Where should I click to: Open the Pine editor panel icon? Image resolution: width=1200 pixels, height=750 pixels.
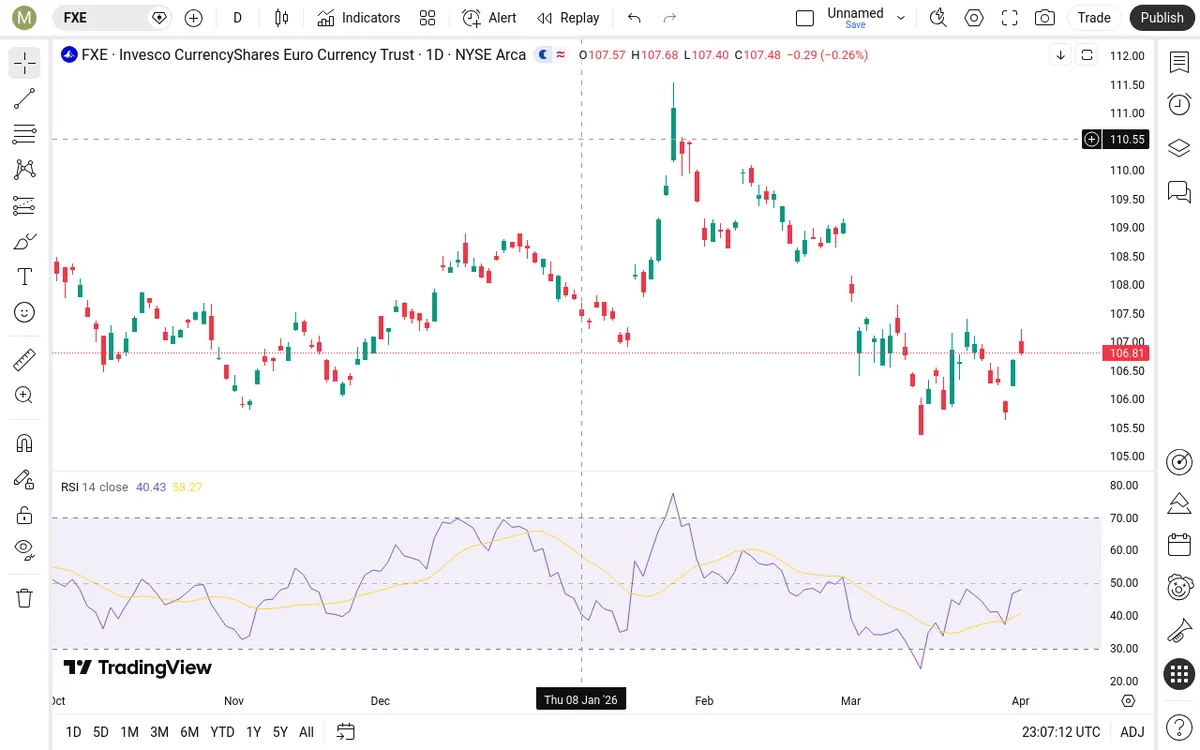point(1180,502)
